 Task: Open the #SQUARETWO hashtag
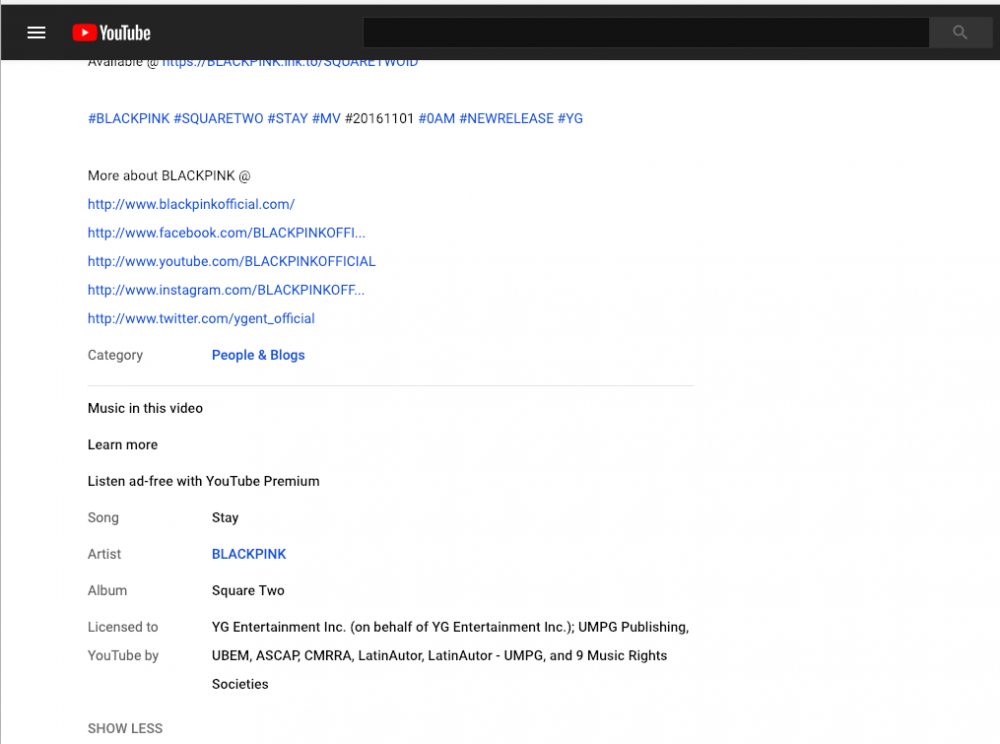tap(218, 118)
